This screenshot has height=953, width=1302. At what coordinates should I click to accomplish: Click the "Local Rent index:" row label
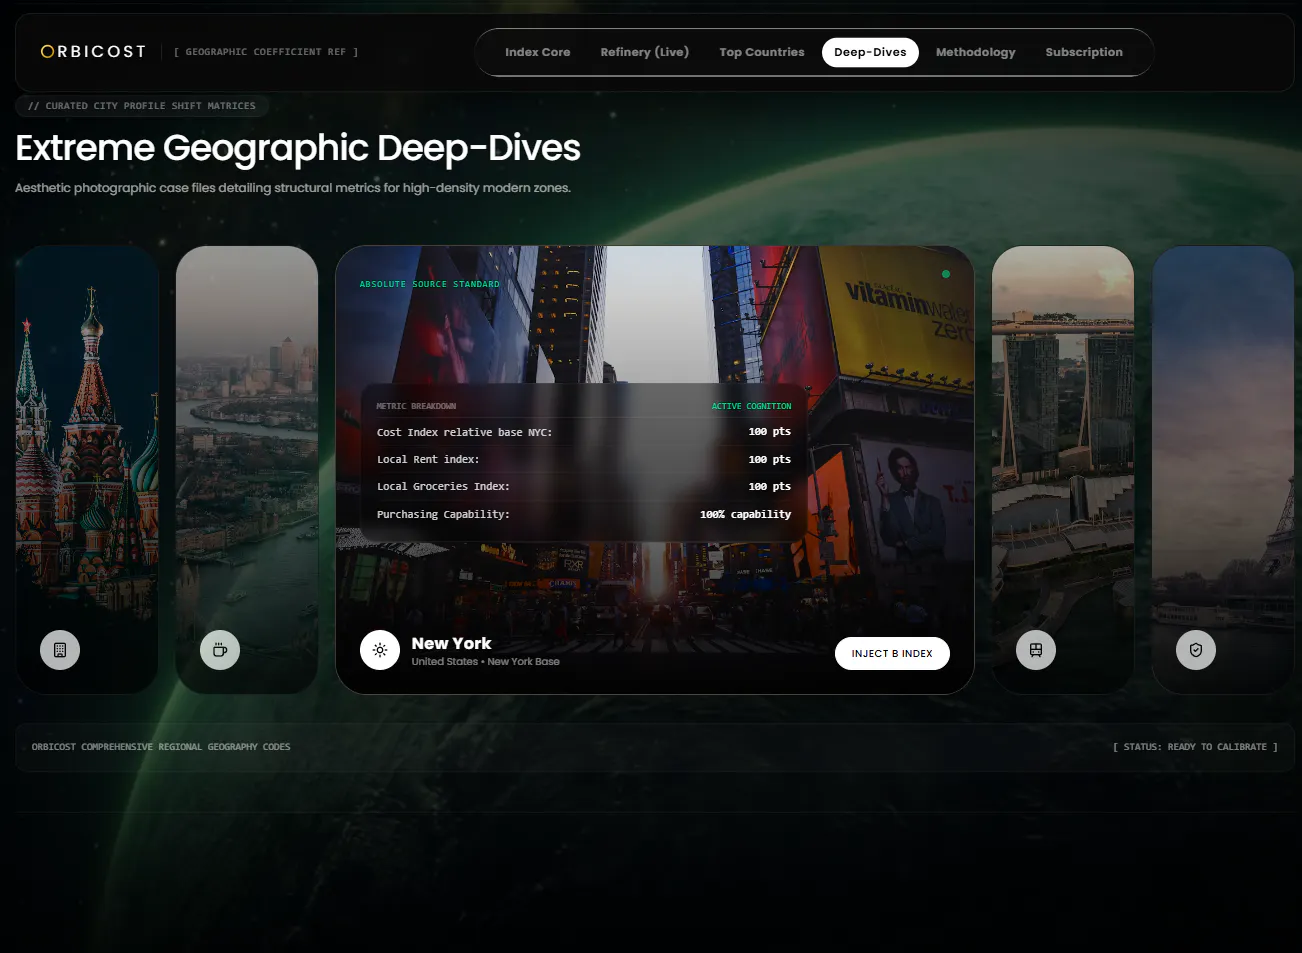(x=428, y=459)
